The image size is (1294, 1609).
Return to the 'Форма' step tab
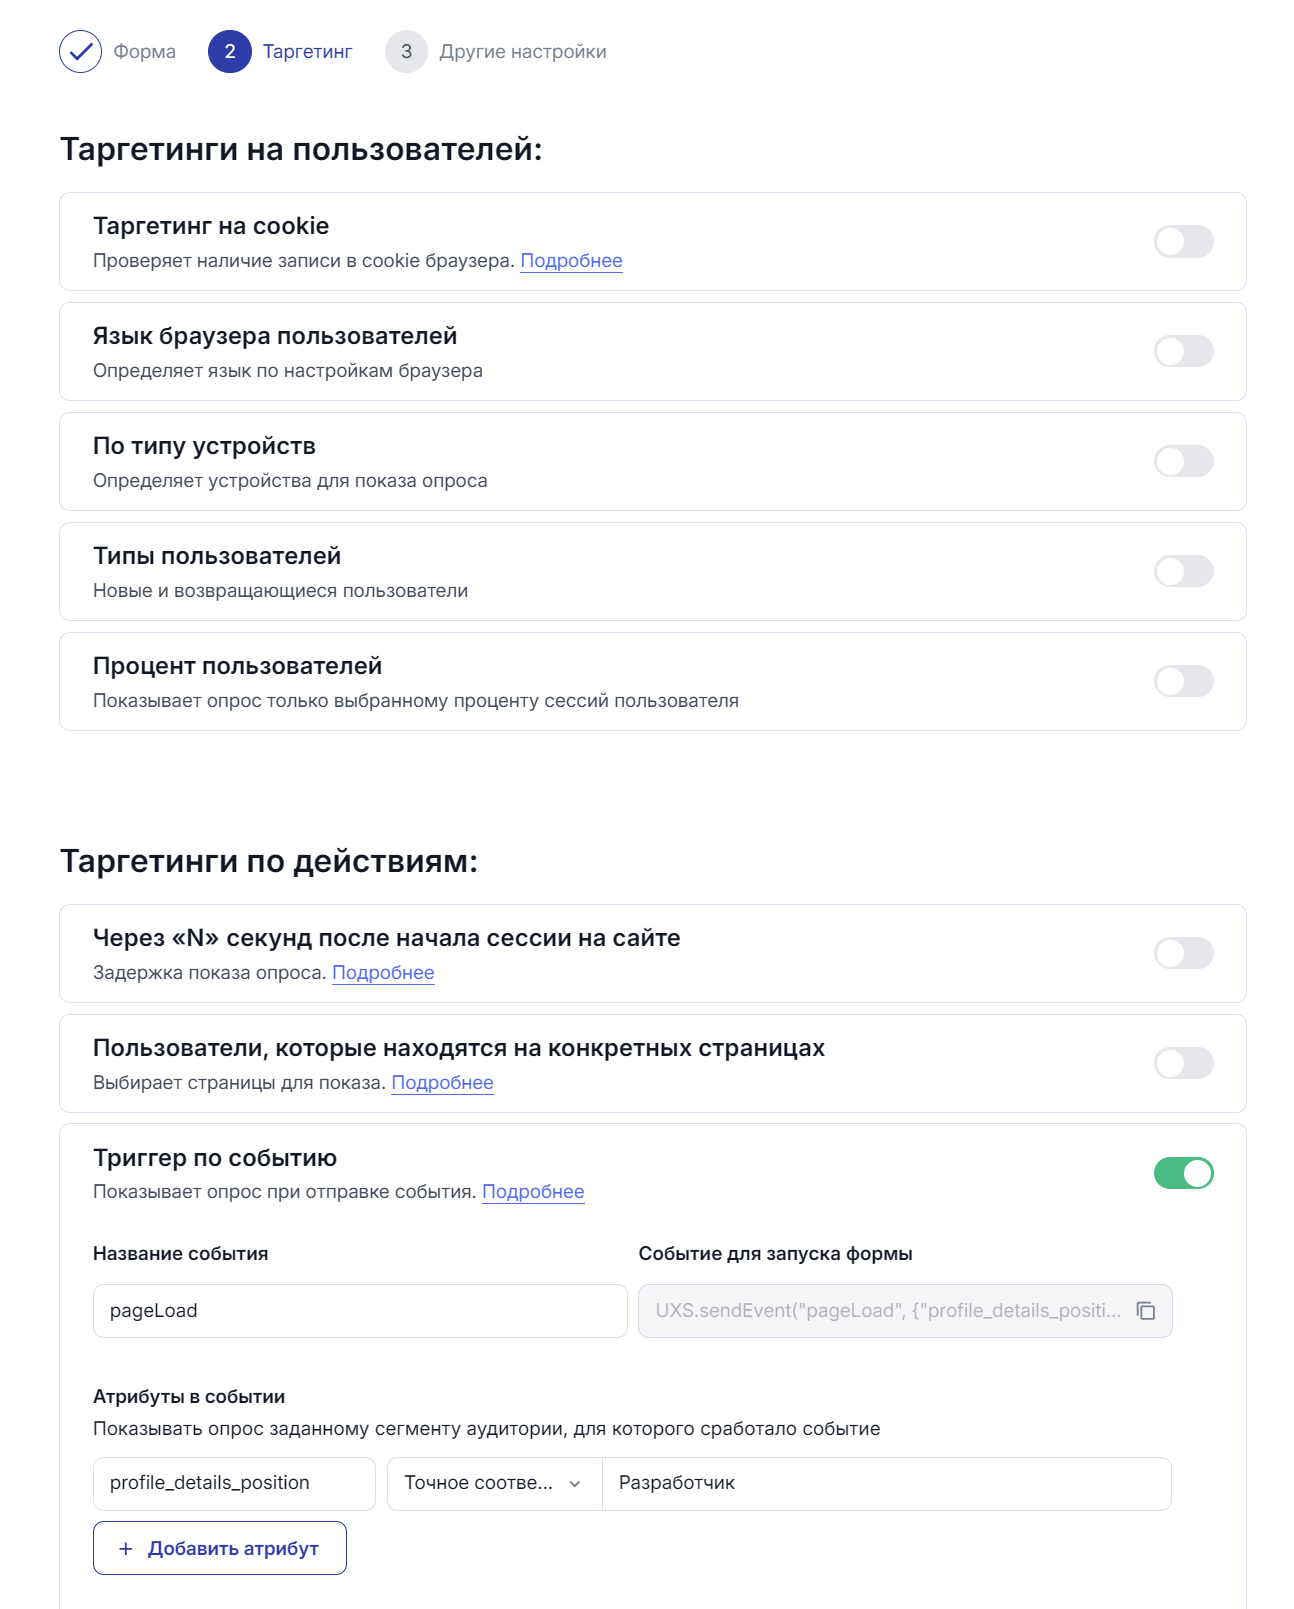pos(144,52)
